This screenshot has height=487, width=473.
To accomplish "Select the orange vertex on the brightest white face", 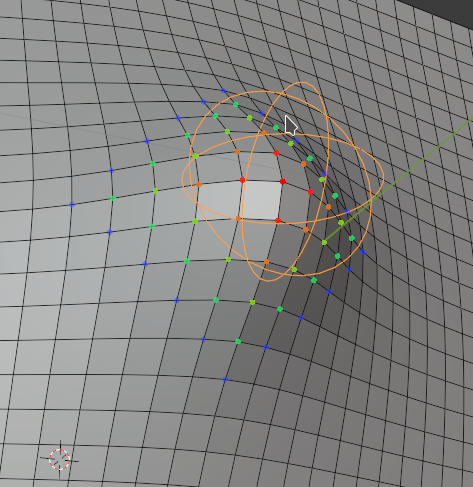I will coord(238,219).
